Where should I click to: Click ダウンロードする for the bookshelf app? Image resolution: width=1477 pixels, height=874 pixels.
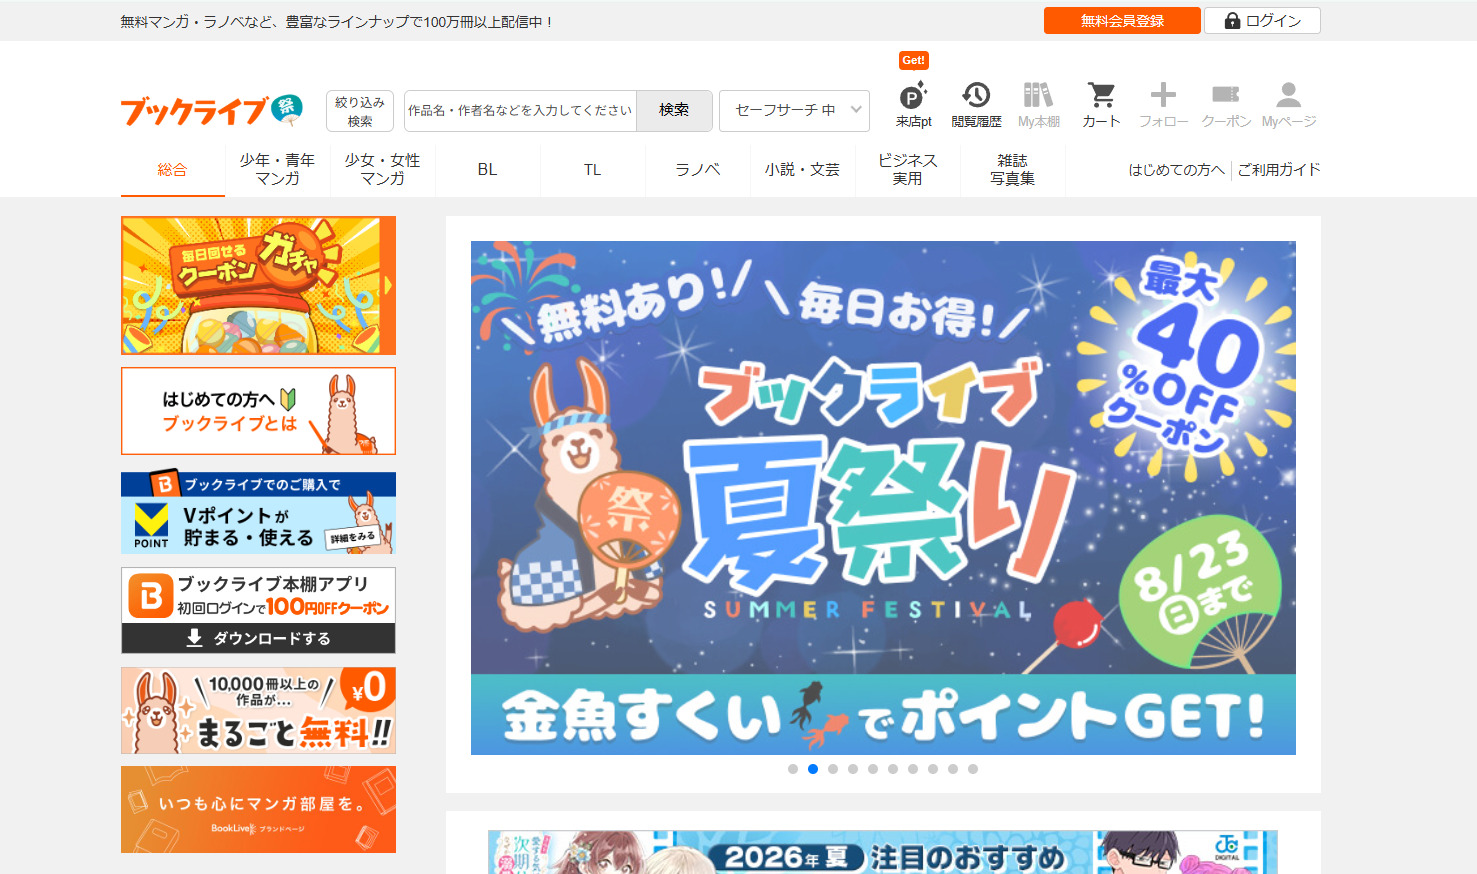[x=258, y=638]
